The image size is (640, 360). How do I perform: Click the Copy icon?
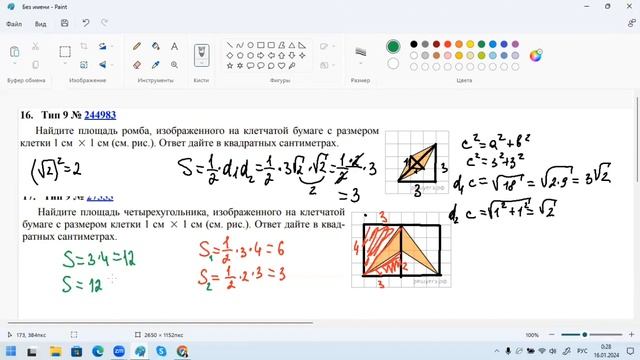36,64
